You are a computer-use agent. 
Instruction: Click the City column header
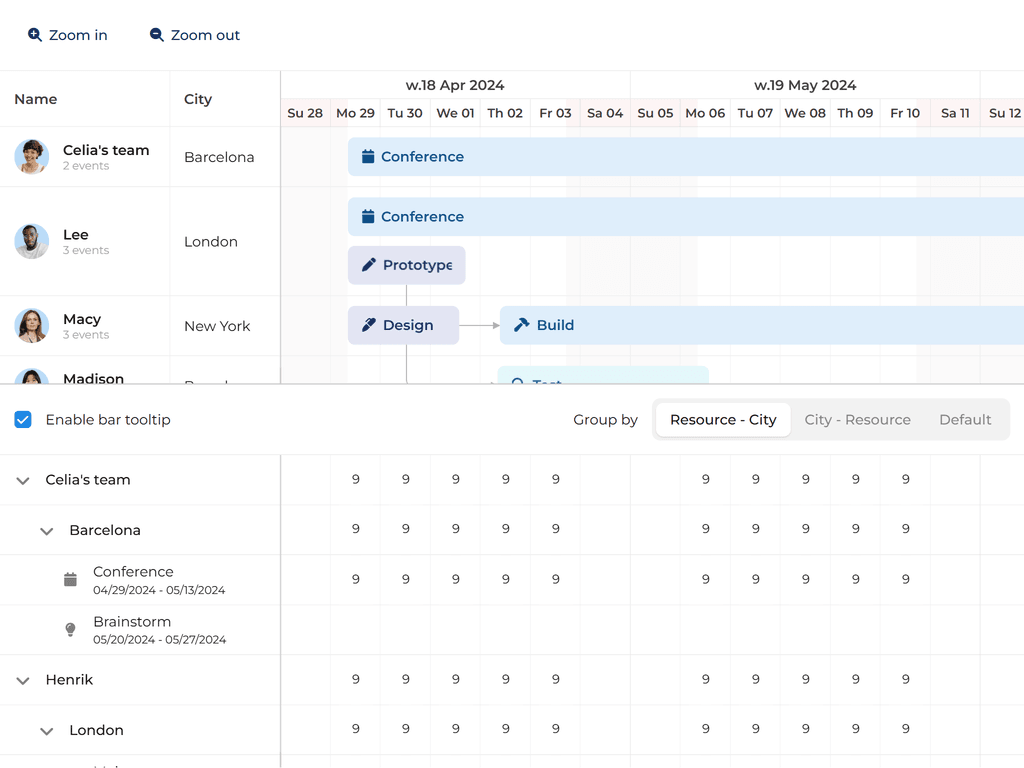coord(198,99)
